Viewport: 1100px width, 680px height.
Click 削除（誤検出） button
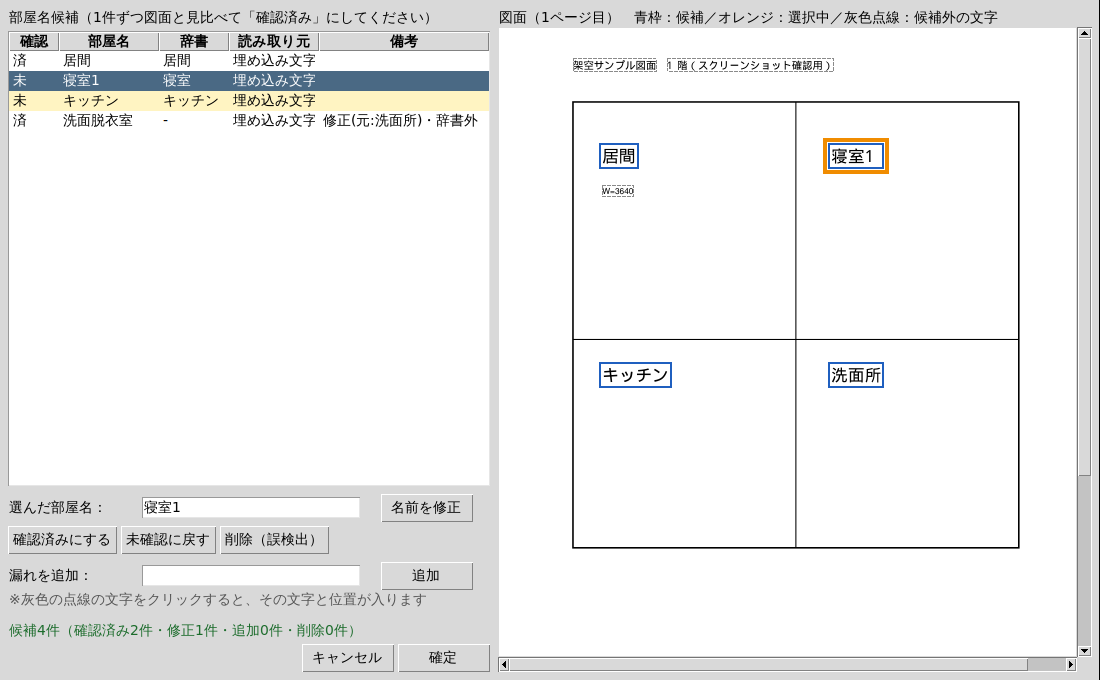pos(274,540)
